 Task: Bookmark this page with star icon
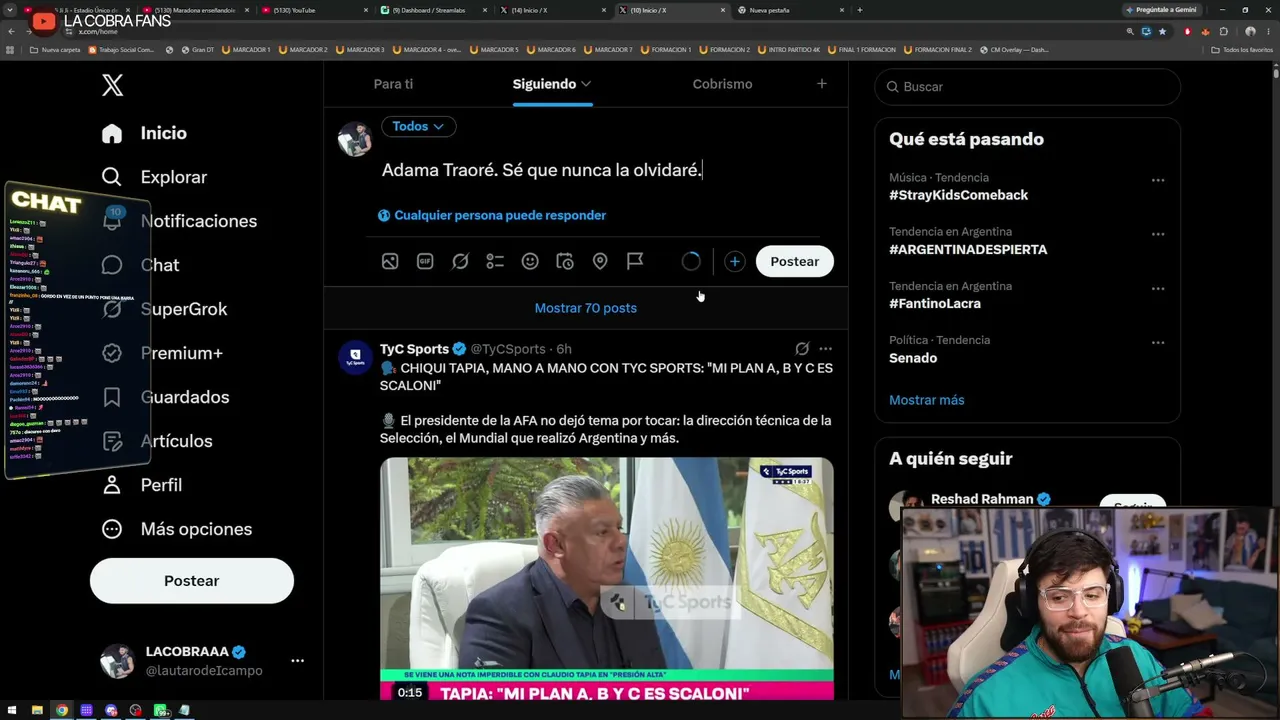[x=1162, y=31]
